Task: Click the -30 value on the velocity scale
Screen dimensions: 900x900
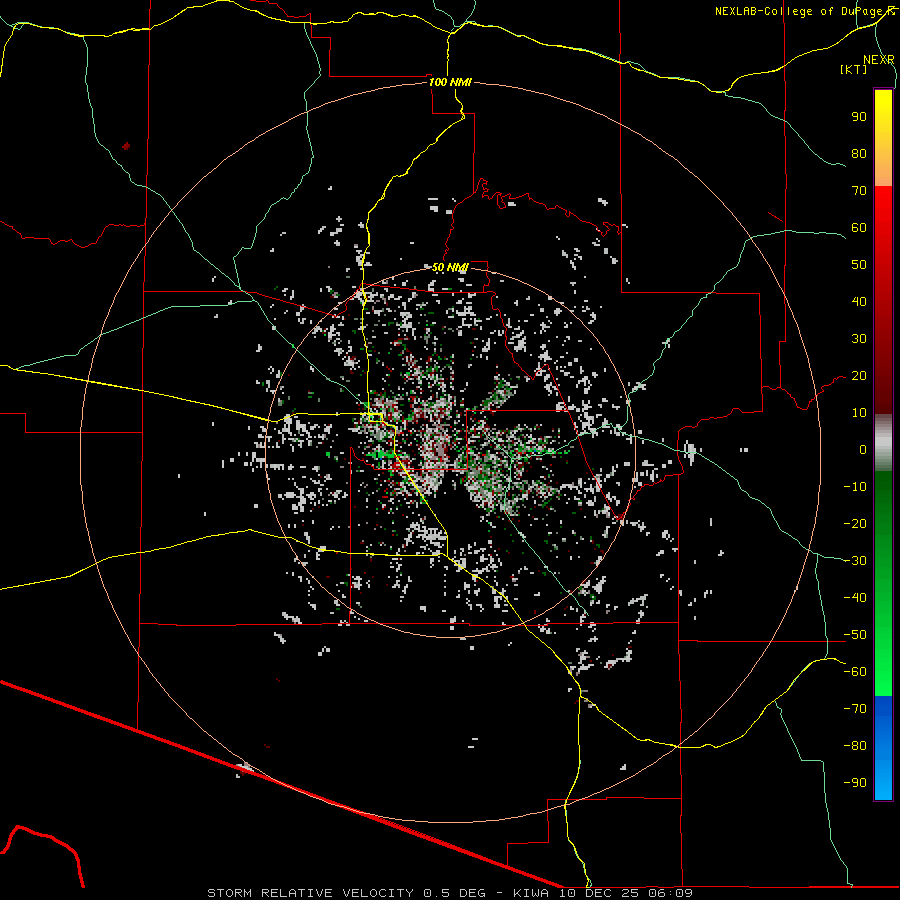Action: tap(855, 561)
